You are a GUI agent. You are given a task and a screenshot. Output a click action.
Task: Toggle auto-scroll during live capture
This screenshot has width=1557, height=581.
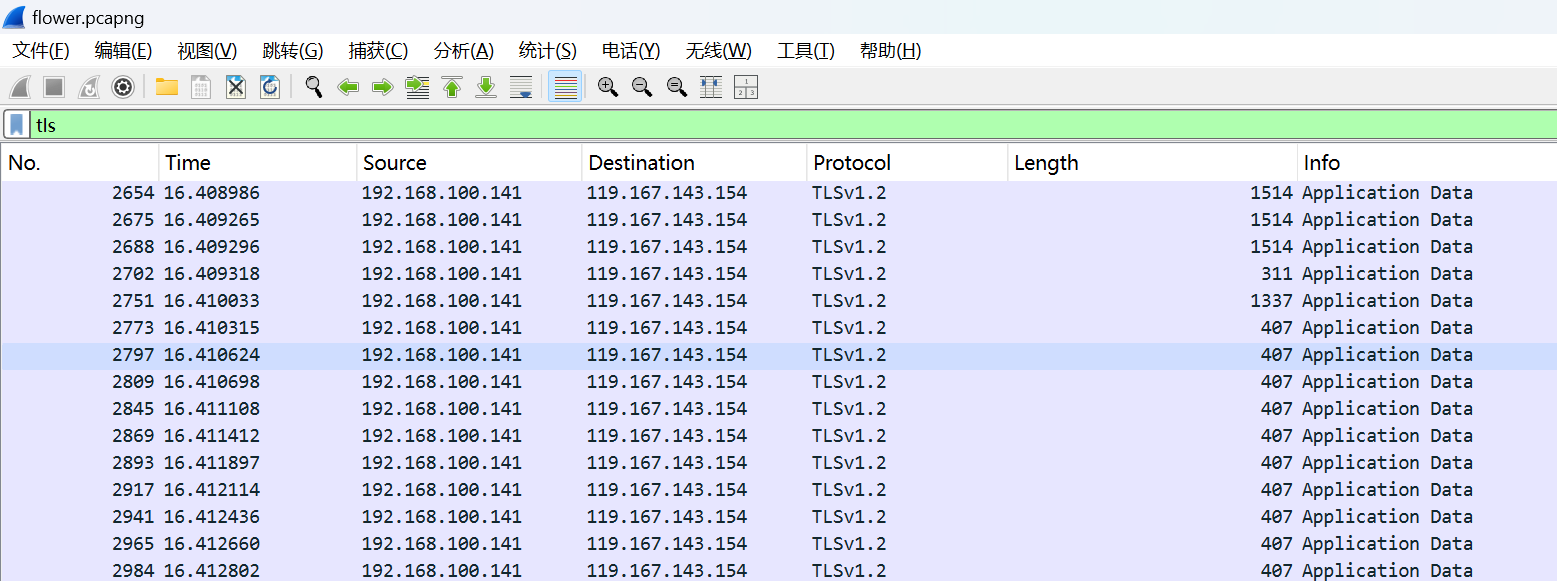(521, 87)
